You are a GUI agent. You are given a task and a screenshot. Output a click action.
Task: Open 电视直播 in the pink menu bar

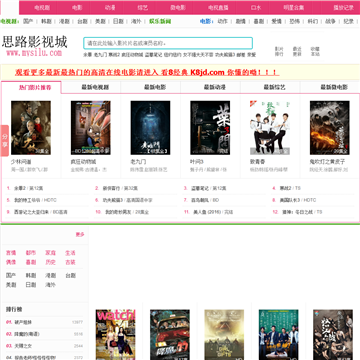(x=218, y=7)
